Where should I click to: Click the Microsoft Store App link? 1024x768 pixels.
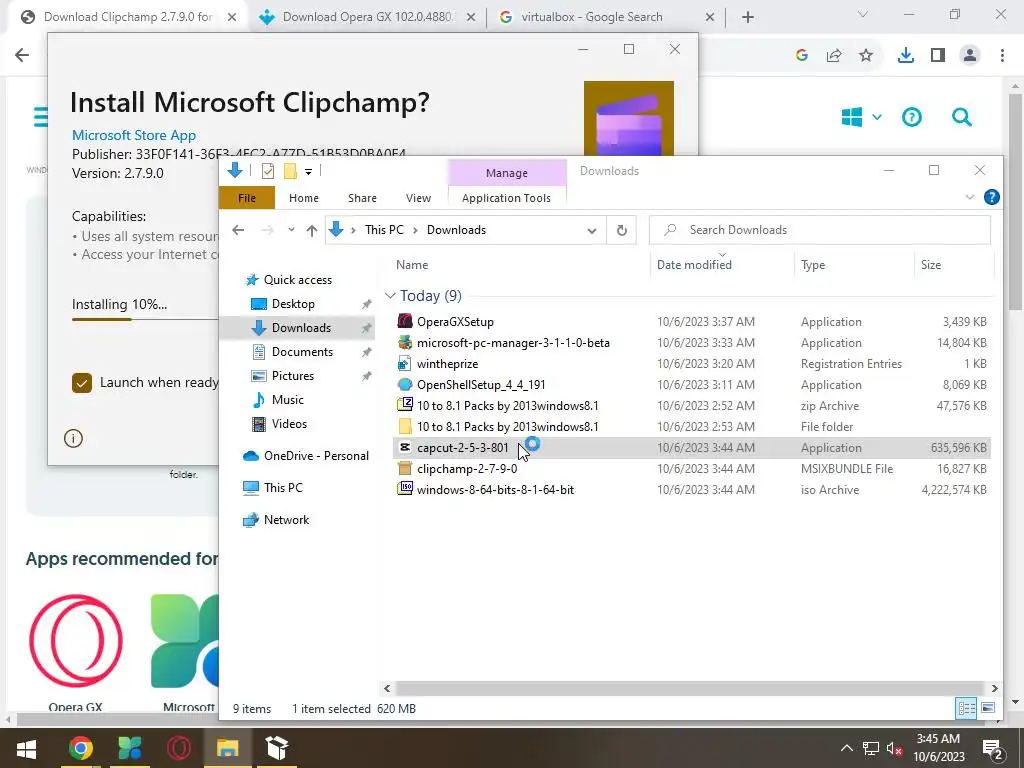pyautogui.click(x=134, y=135)
